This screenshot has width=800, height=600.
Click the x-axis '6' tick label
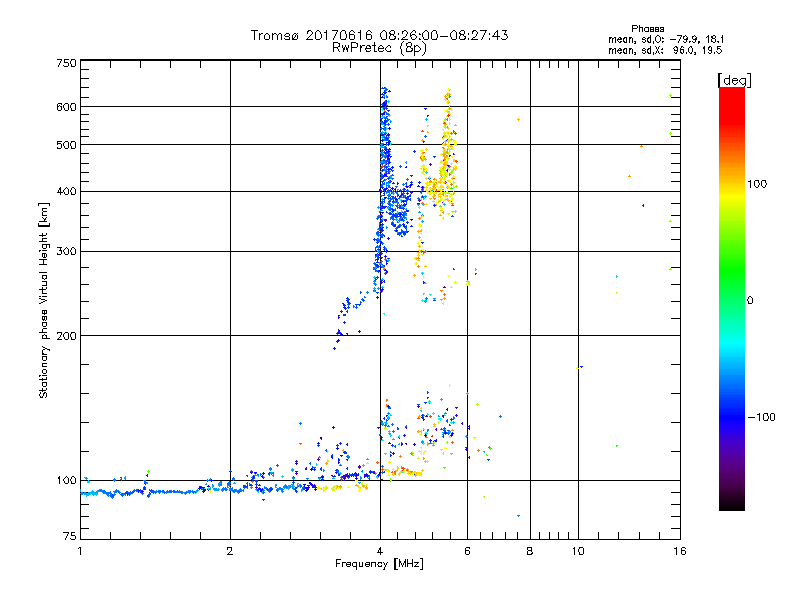point(467,551)
